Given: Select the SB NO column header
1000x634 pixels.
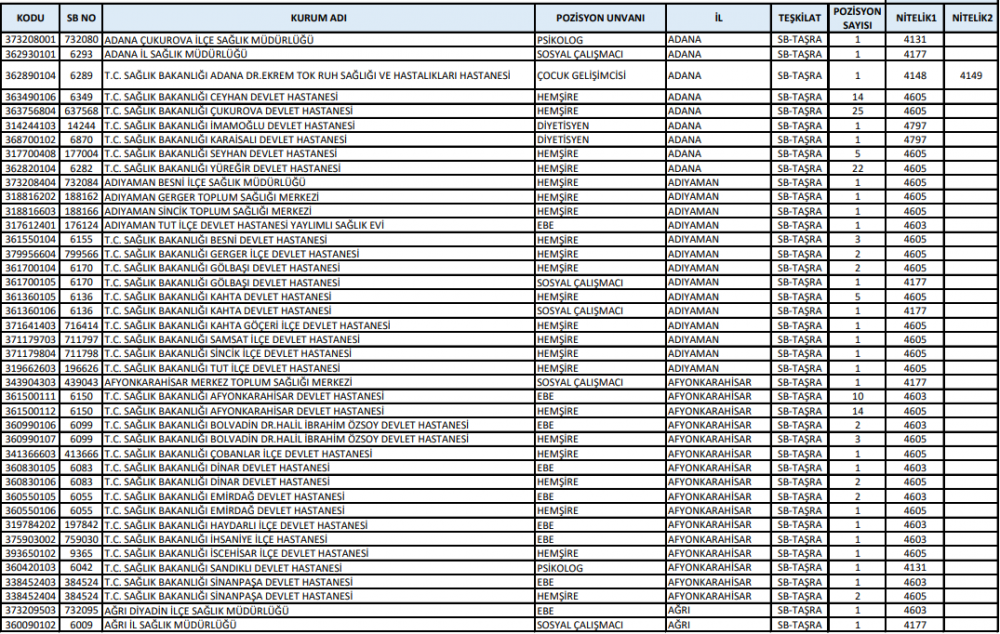Looking at the screenshot, I should click(81, 18).
